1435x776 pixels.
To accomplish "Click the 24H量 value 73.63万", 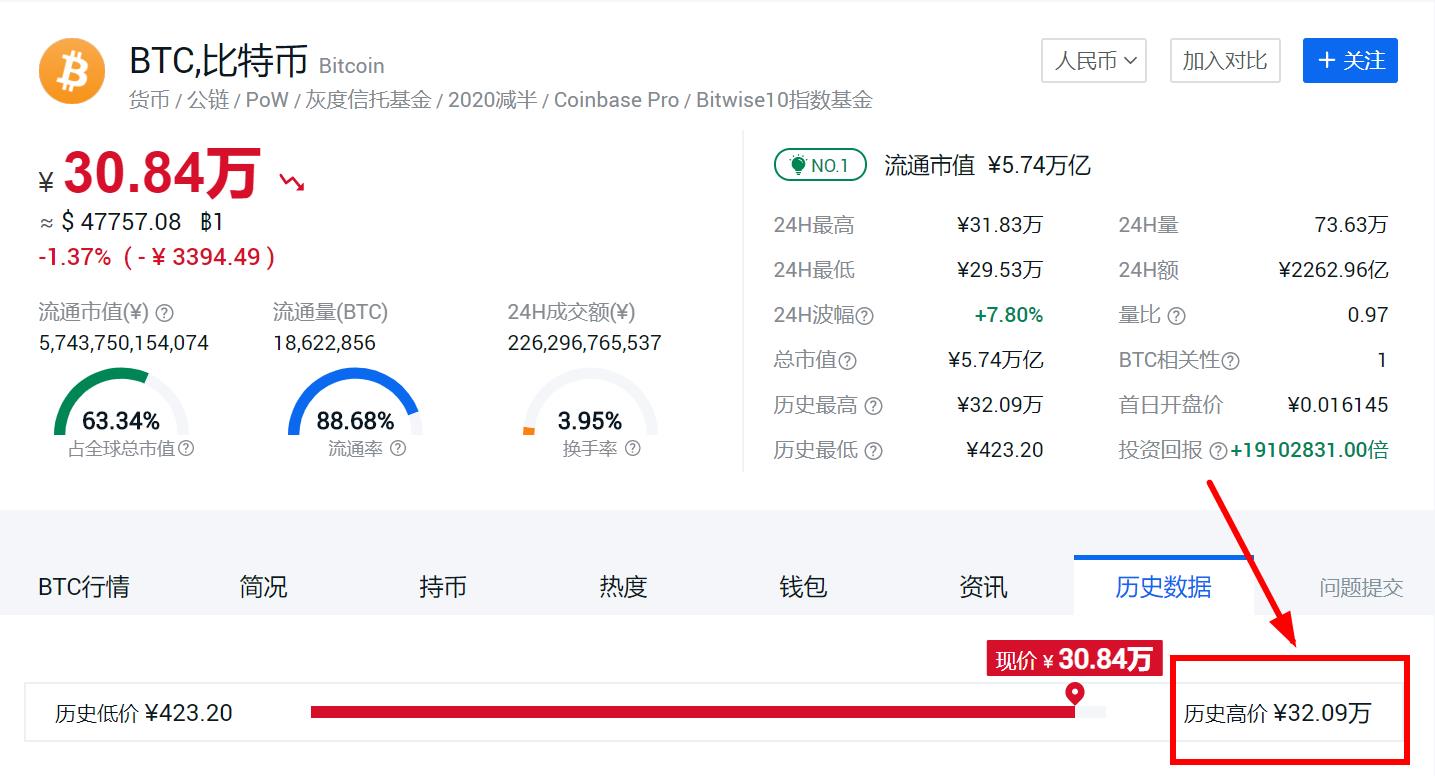I will [x=1352, y=225].
